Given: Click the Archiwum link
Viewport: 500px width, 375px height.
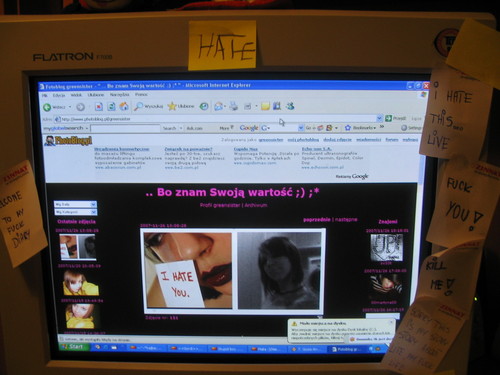Looking at the screenshot, I should [x=256, y=205].
